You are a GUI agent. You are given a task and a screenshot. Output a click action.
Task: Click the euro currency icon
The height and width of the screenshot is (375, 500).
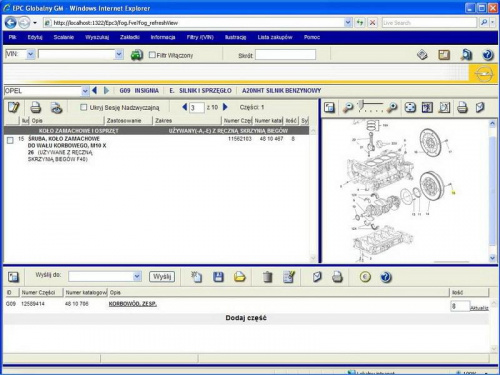click(365, 277)
